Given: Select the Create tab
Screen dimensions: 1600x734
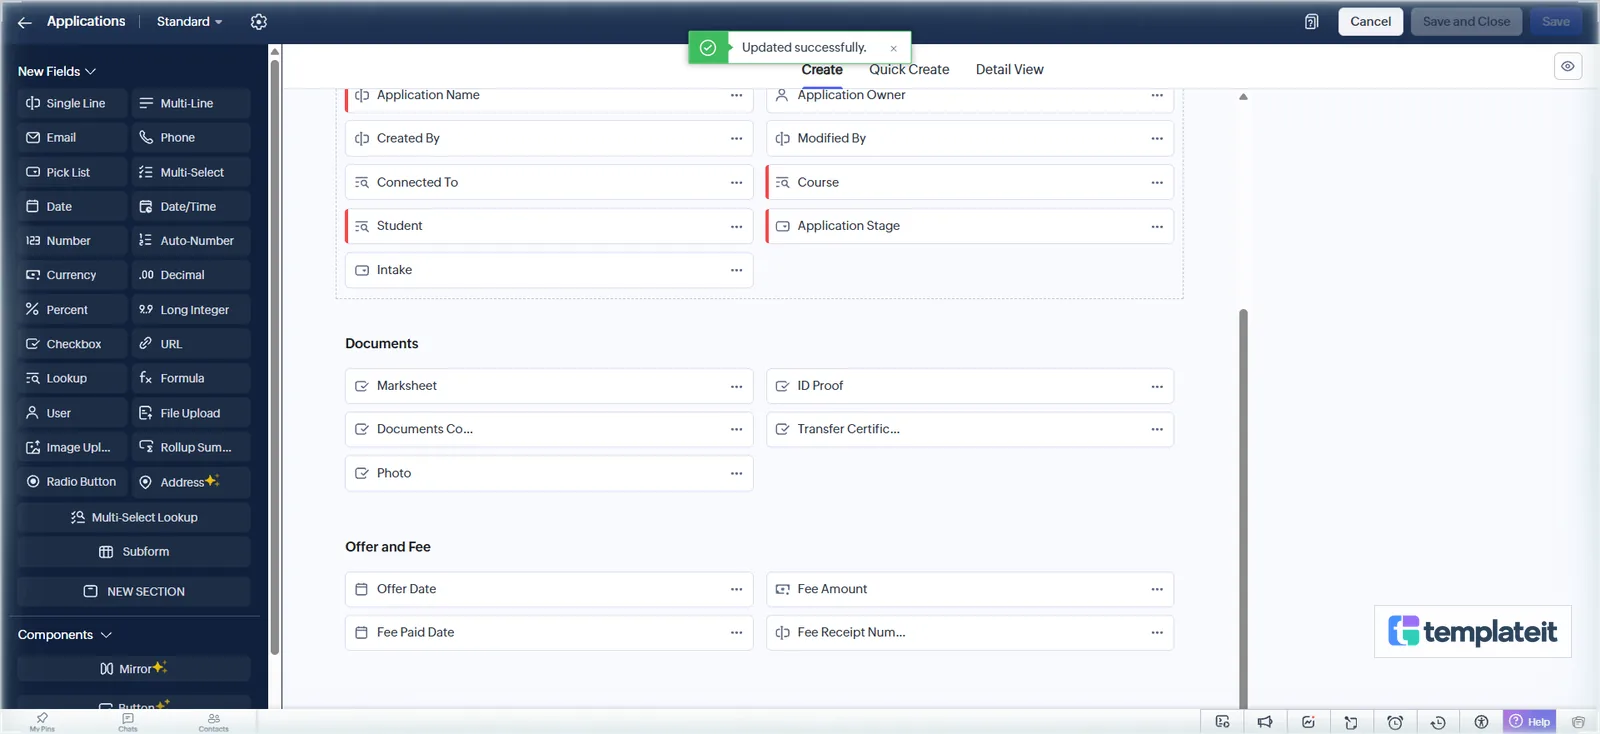Looking at the screenshot, I should tap(822, 70).
